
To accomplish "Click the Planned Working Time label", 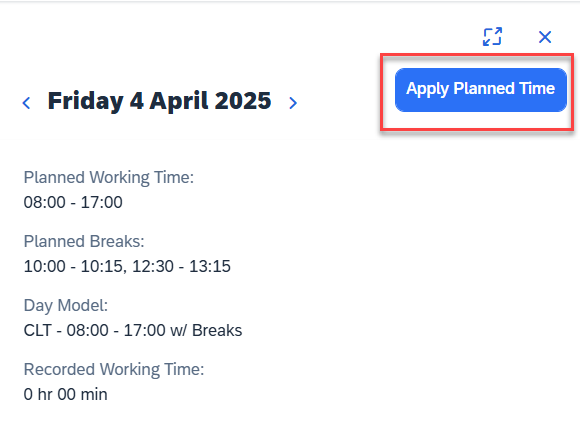I will (109, 177).
